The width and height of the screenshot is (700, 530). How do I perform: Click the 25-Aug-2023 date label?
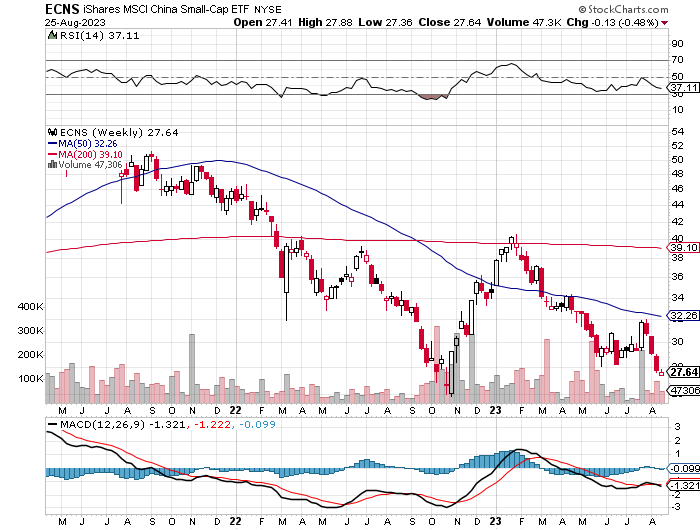click(75, 22)
